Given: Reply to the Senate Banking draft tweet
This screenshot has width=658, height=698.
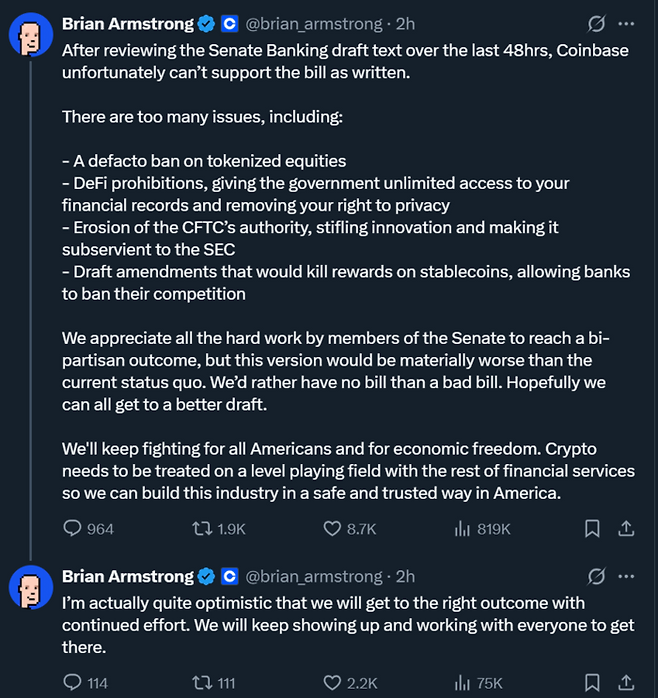Looking at the screenshot, I should (x=73, y=529).
